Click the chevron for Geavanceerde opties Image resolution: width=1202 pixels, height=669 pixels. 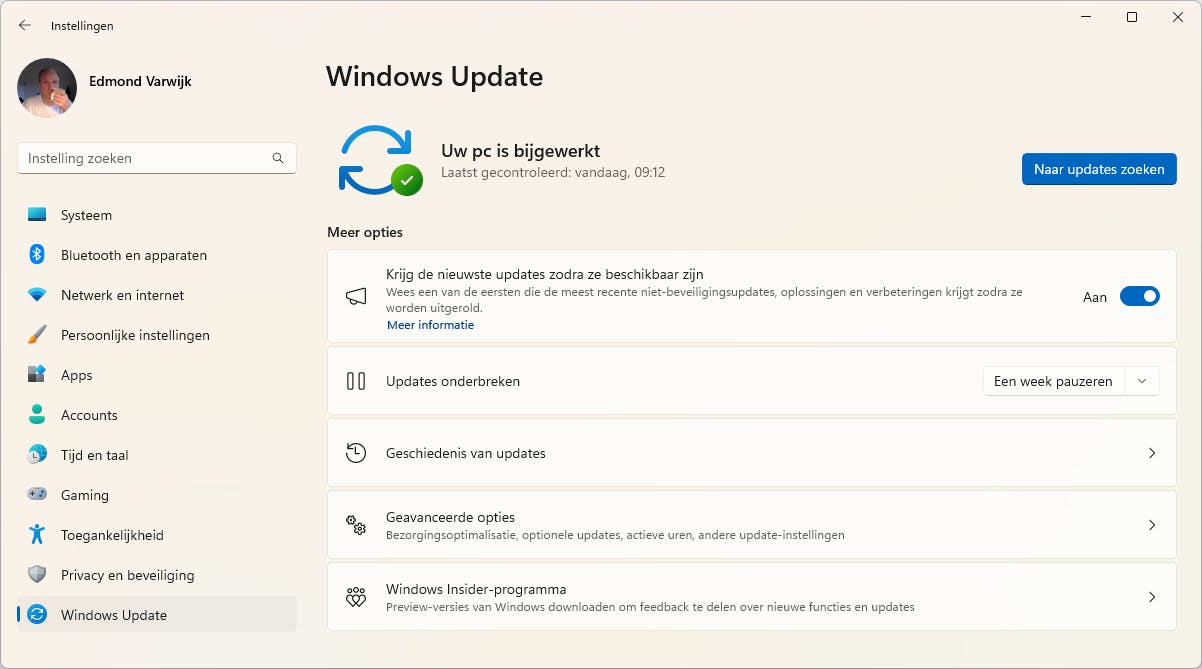pyautogui.click(x=1152, y=525)
